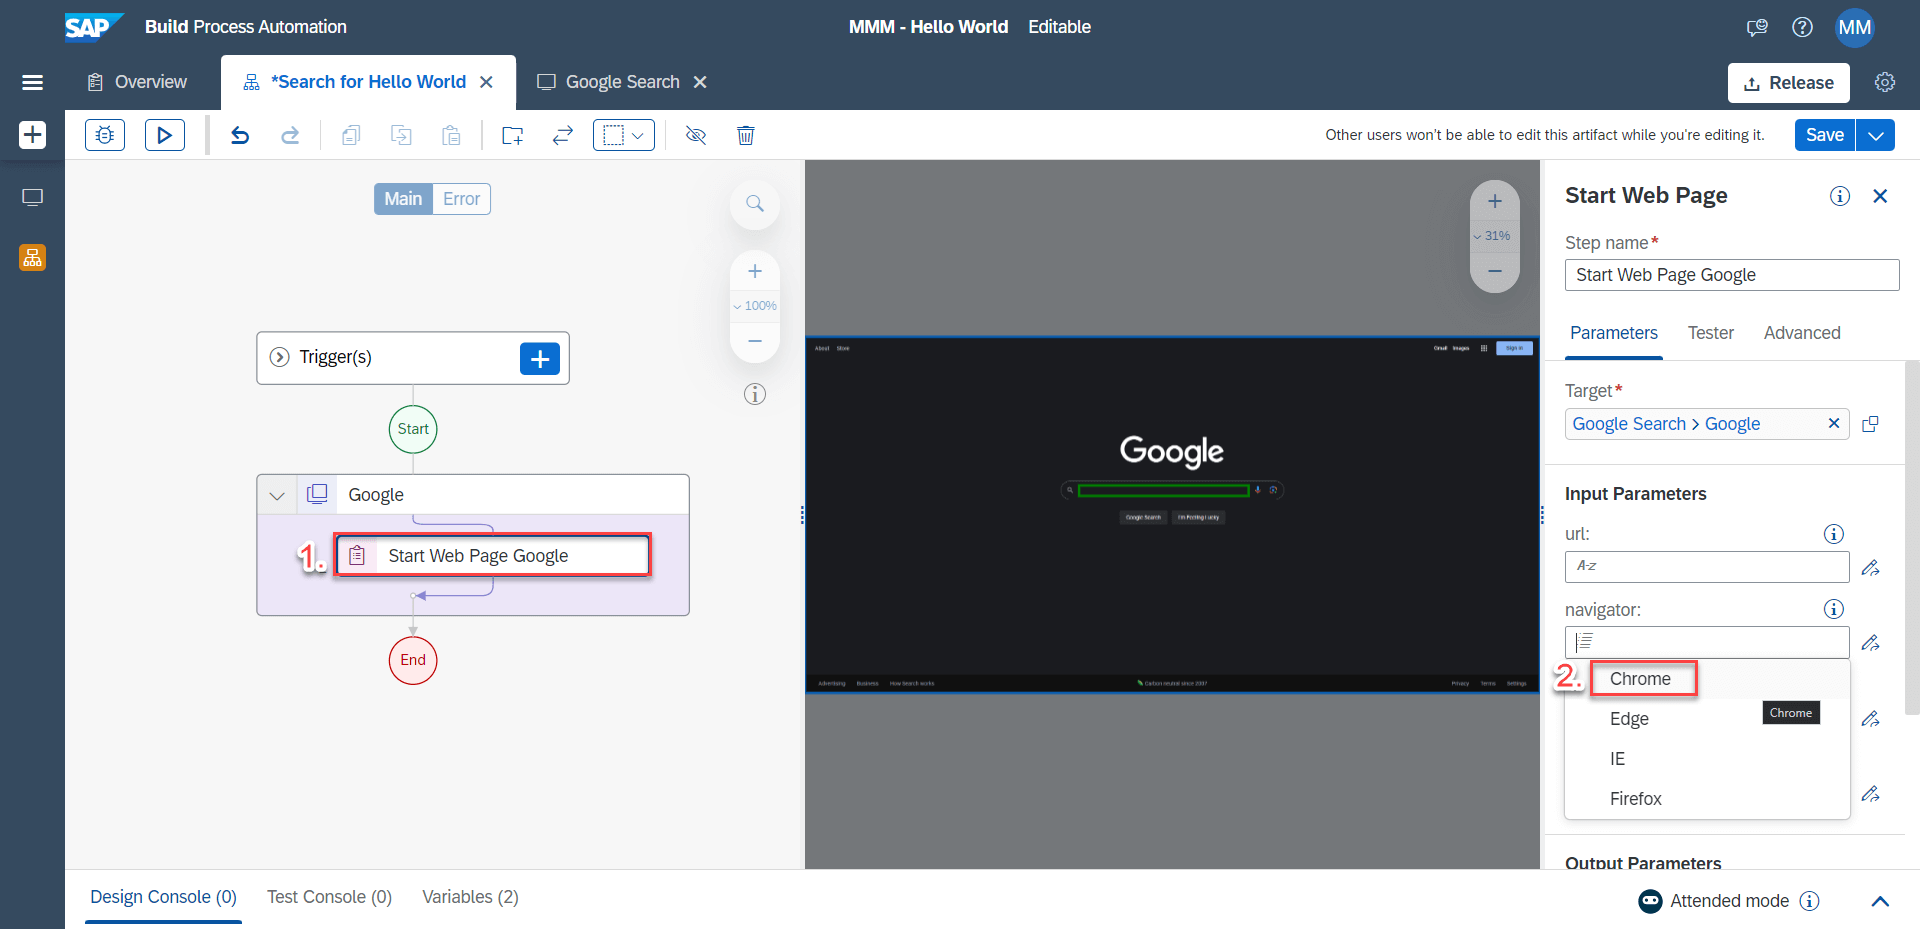Viewport: 1920px width, 929px height.
Task: Click the debug bug icon in toolbar
Action: coord(105,135)
